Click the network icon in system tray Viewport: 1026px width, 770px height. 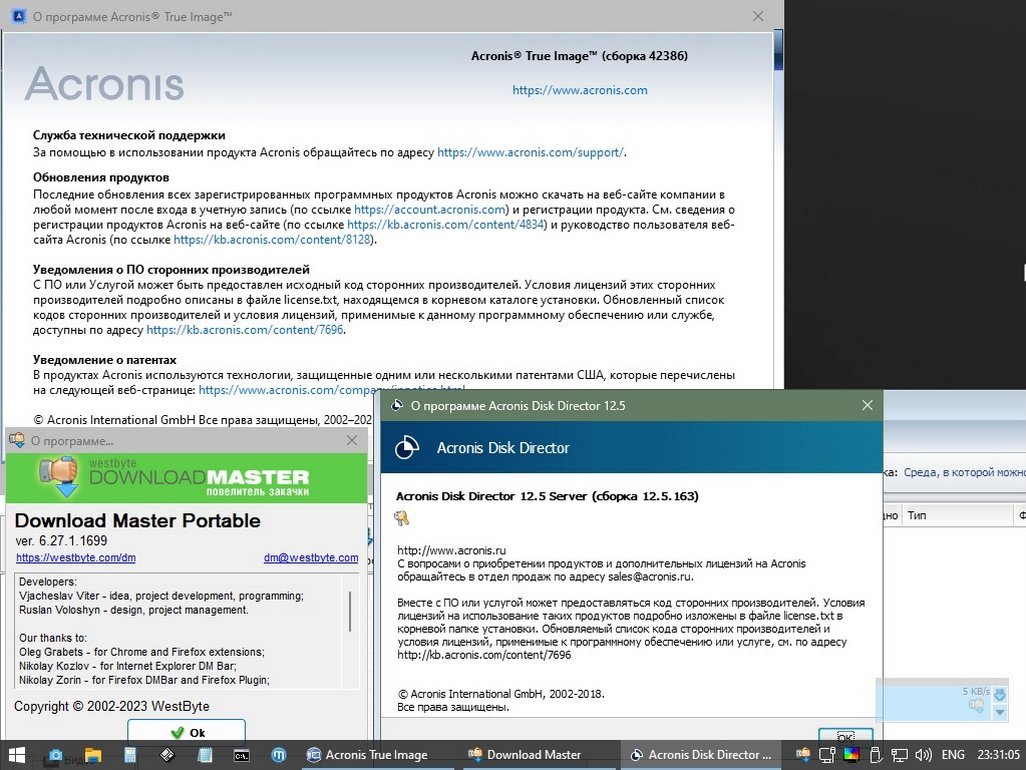click(x=900, y=755)
